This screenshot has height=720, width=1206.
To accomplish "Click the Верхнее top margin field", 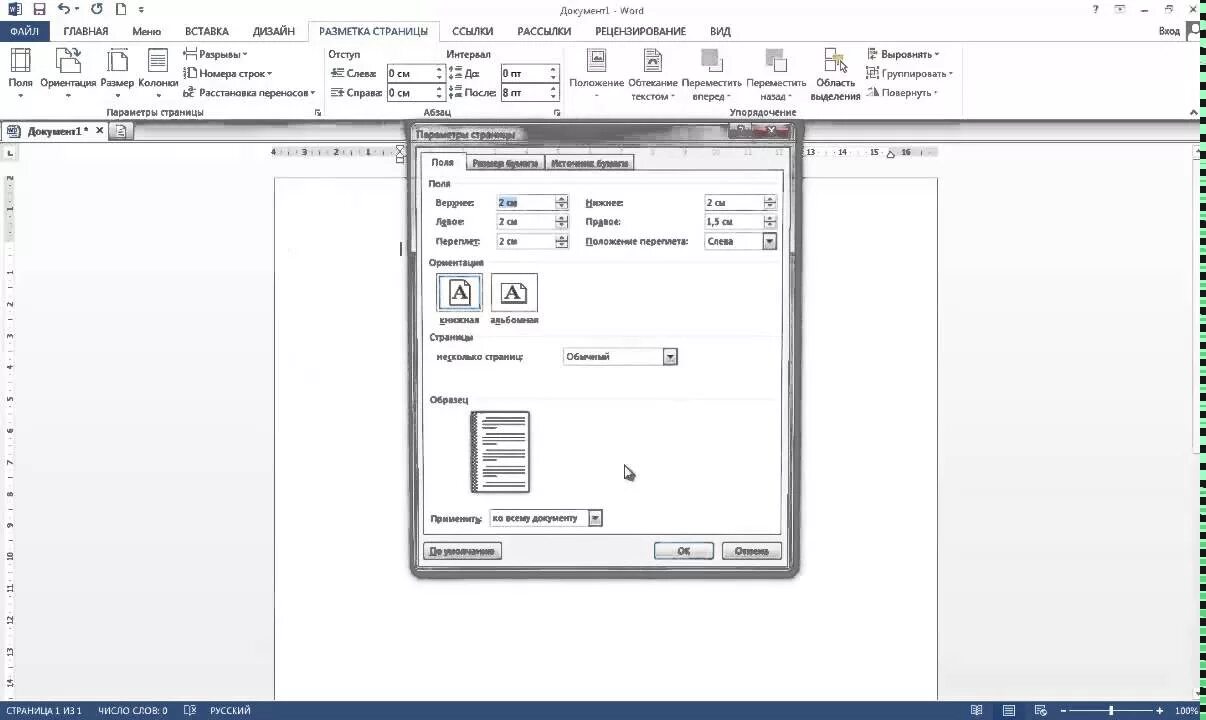I will click(x=525, y=202).
